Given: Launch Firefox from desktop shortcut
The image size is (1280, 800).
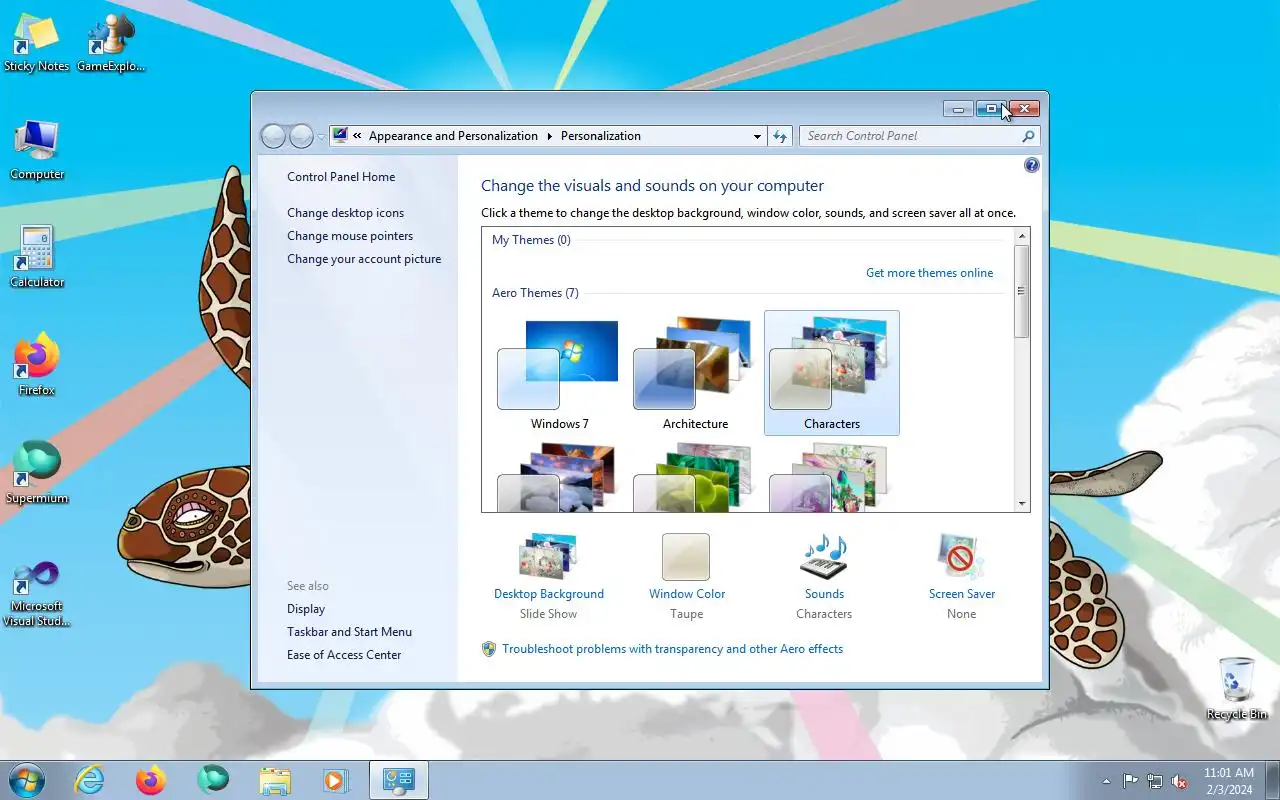Looking at the screenshot, I should [x=37, y=366].
